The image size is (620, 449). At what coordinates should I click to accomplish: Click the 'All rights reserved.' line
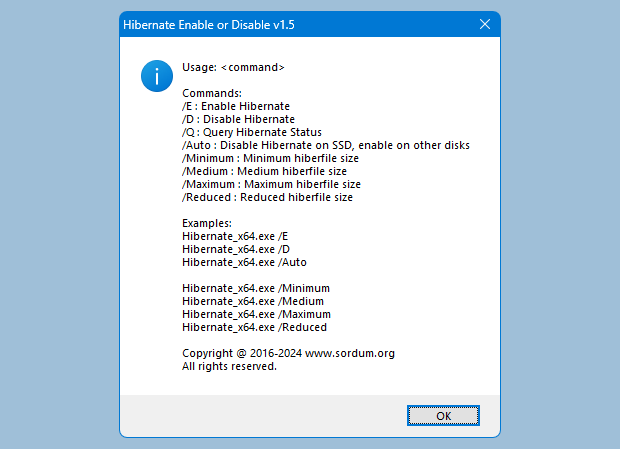pos(229,366)
